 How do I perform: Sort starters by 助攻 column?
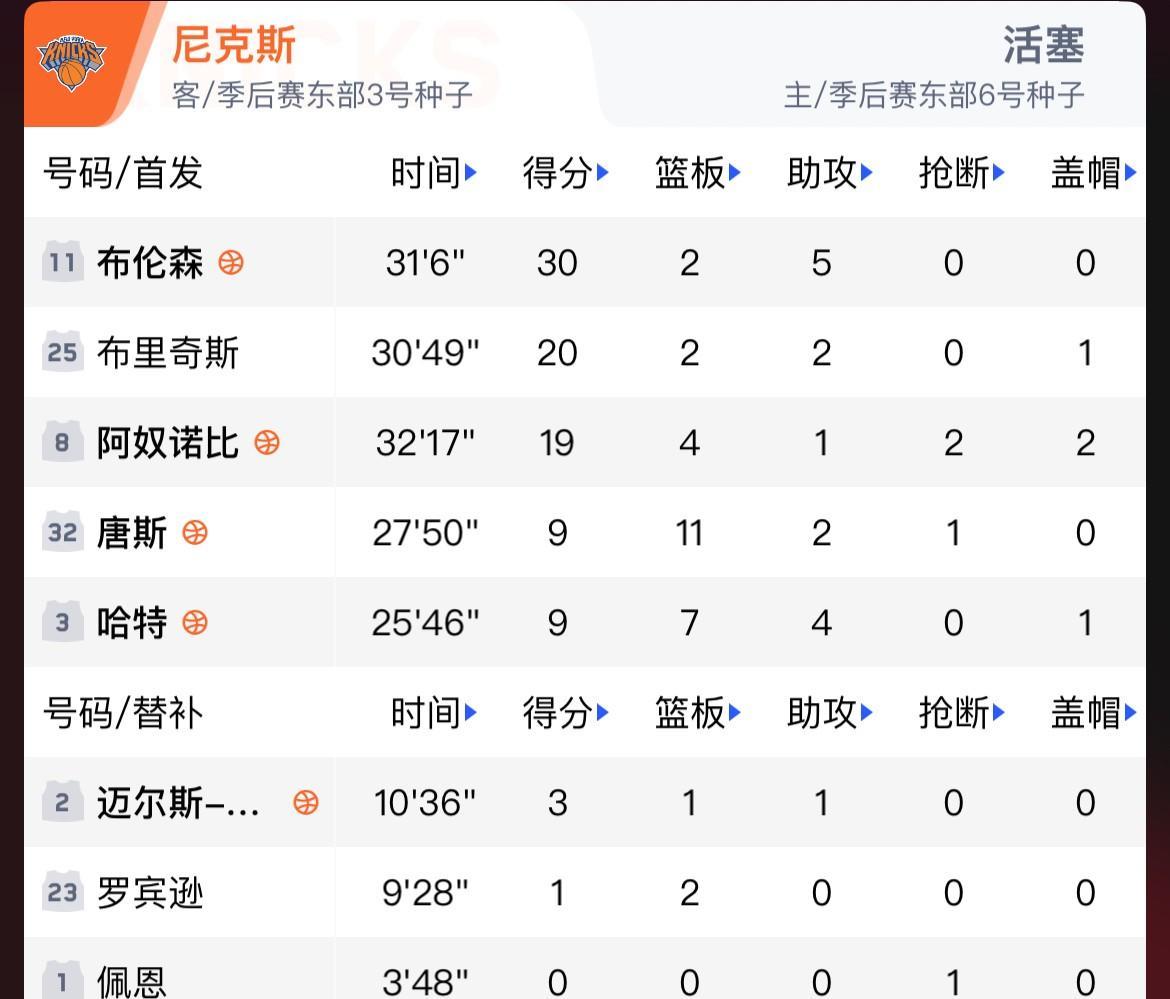coord(830,173)
